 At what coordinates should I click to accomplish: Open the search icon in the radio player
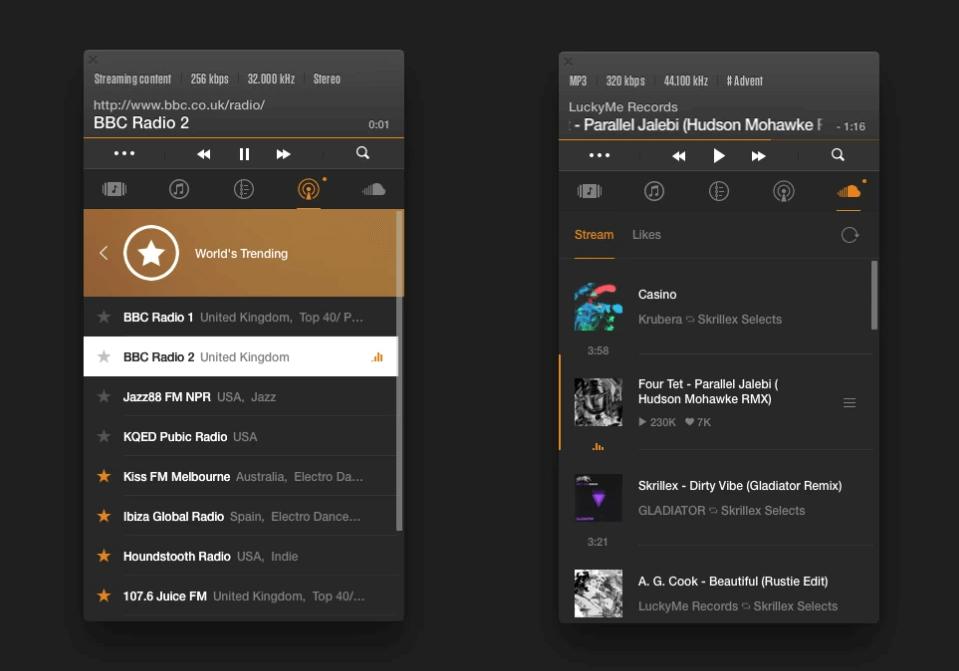pyautogui.click(x=363, y=154)
